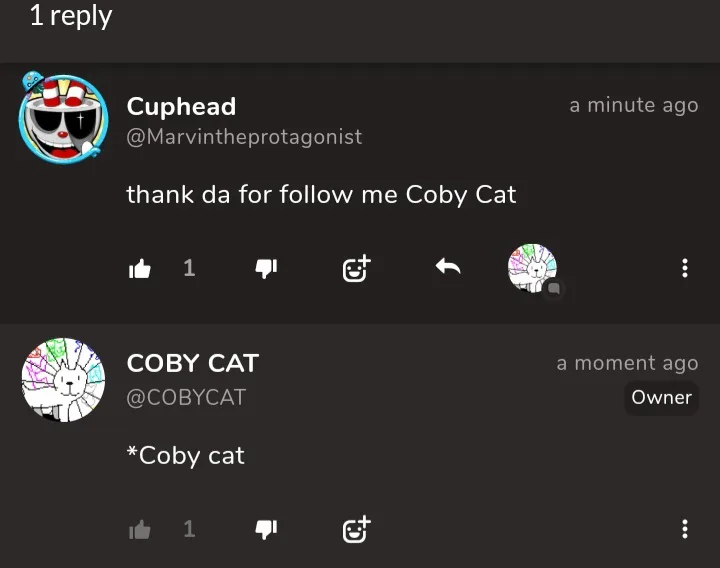This screenshot has width=720, height=568.
Task: Open the COBY CAT display name link
Action: (192, 363)
